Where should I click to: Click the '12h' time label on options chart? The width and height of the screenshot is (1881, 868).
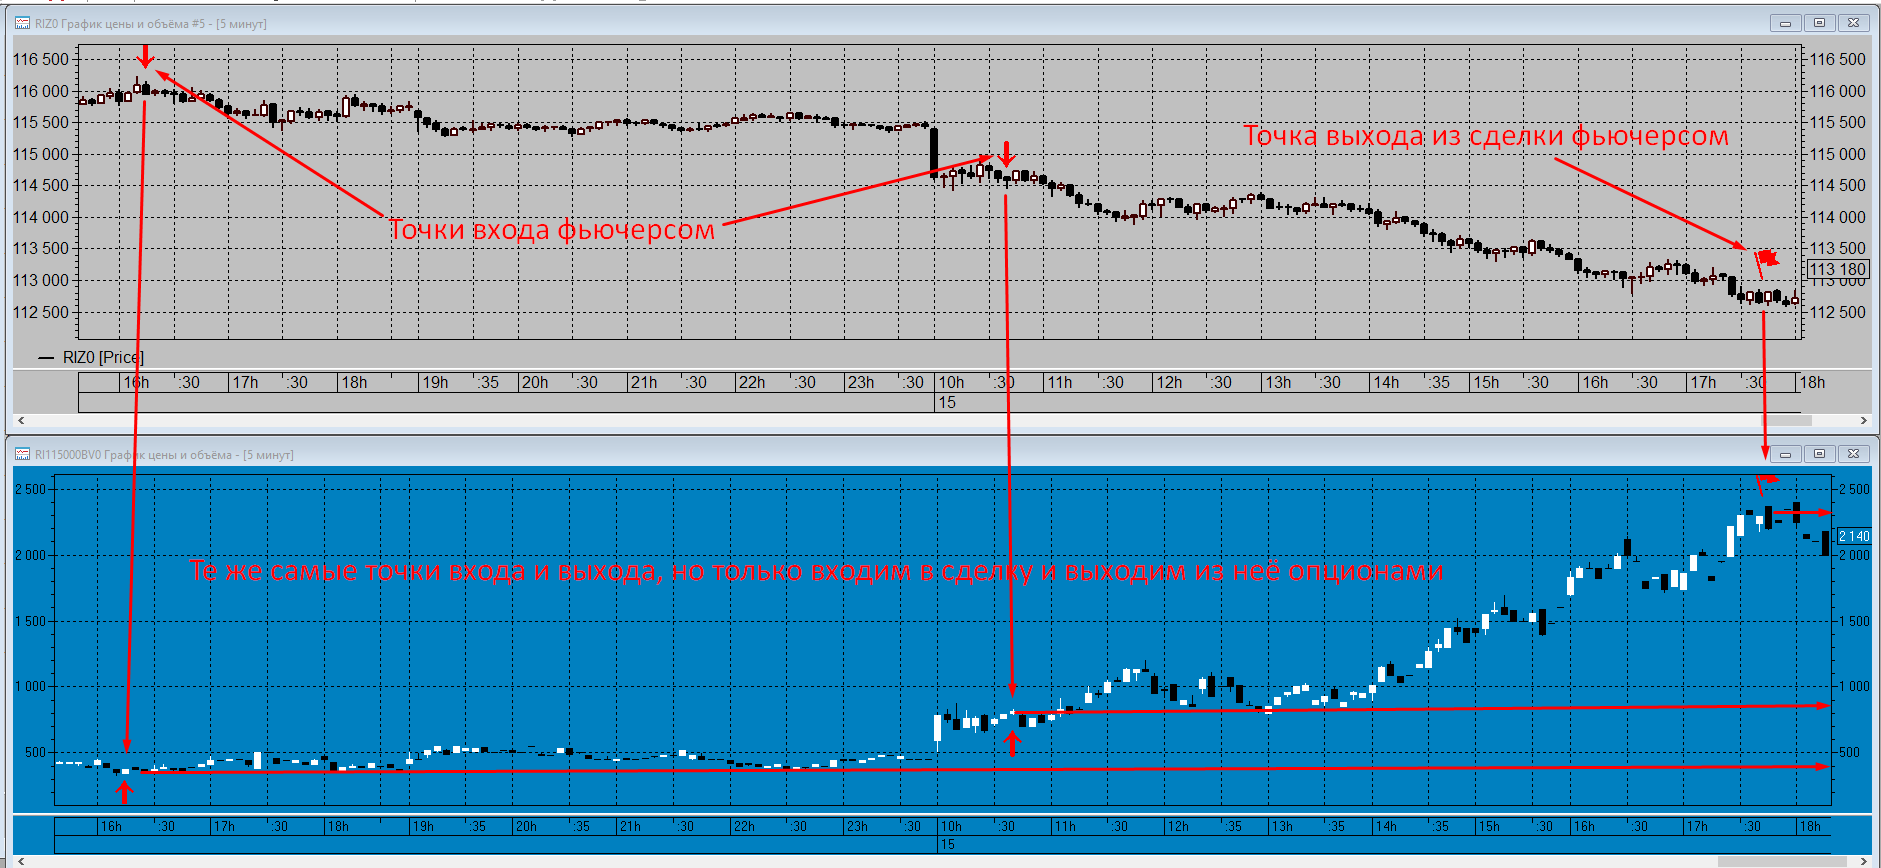pos(1179,827)
